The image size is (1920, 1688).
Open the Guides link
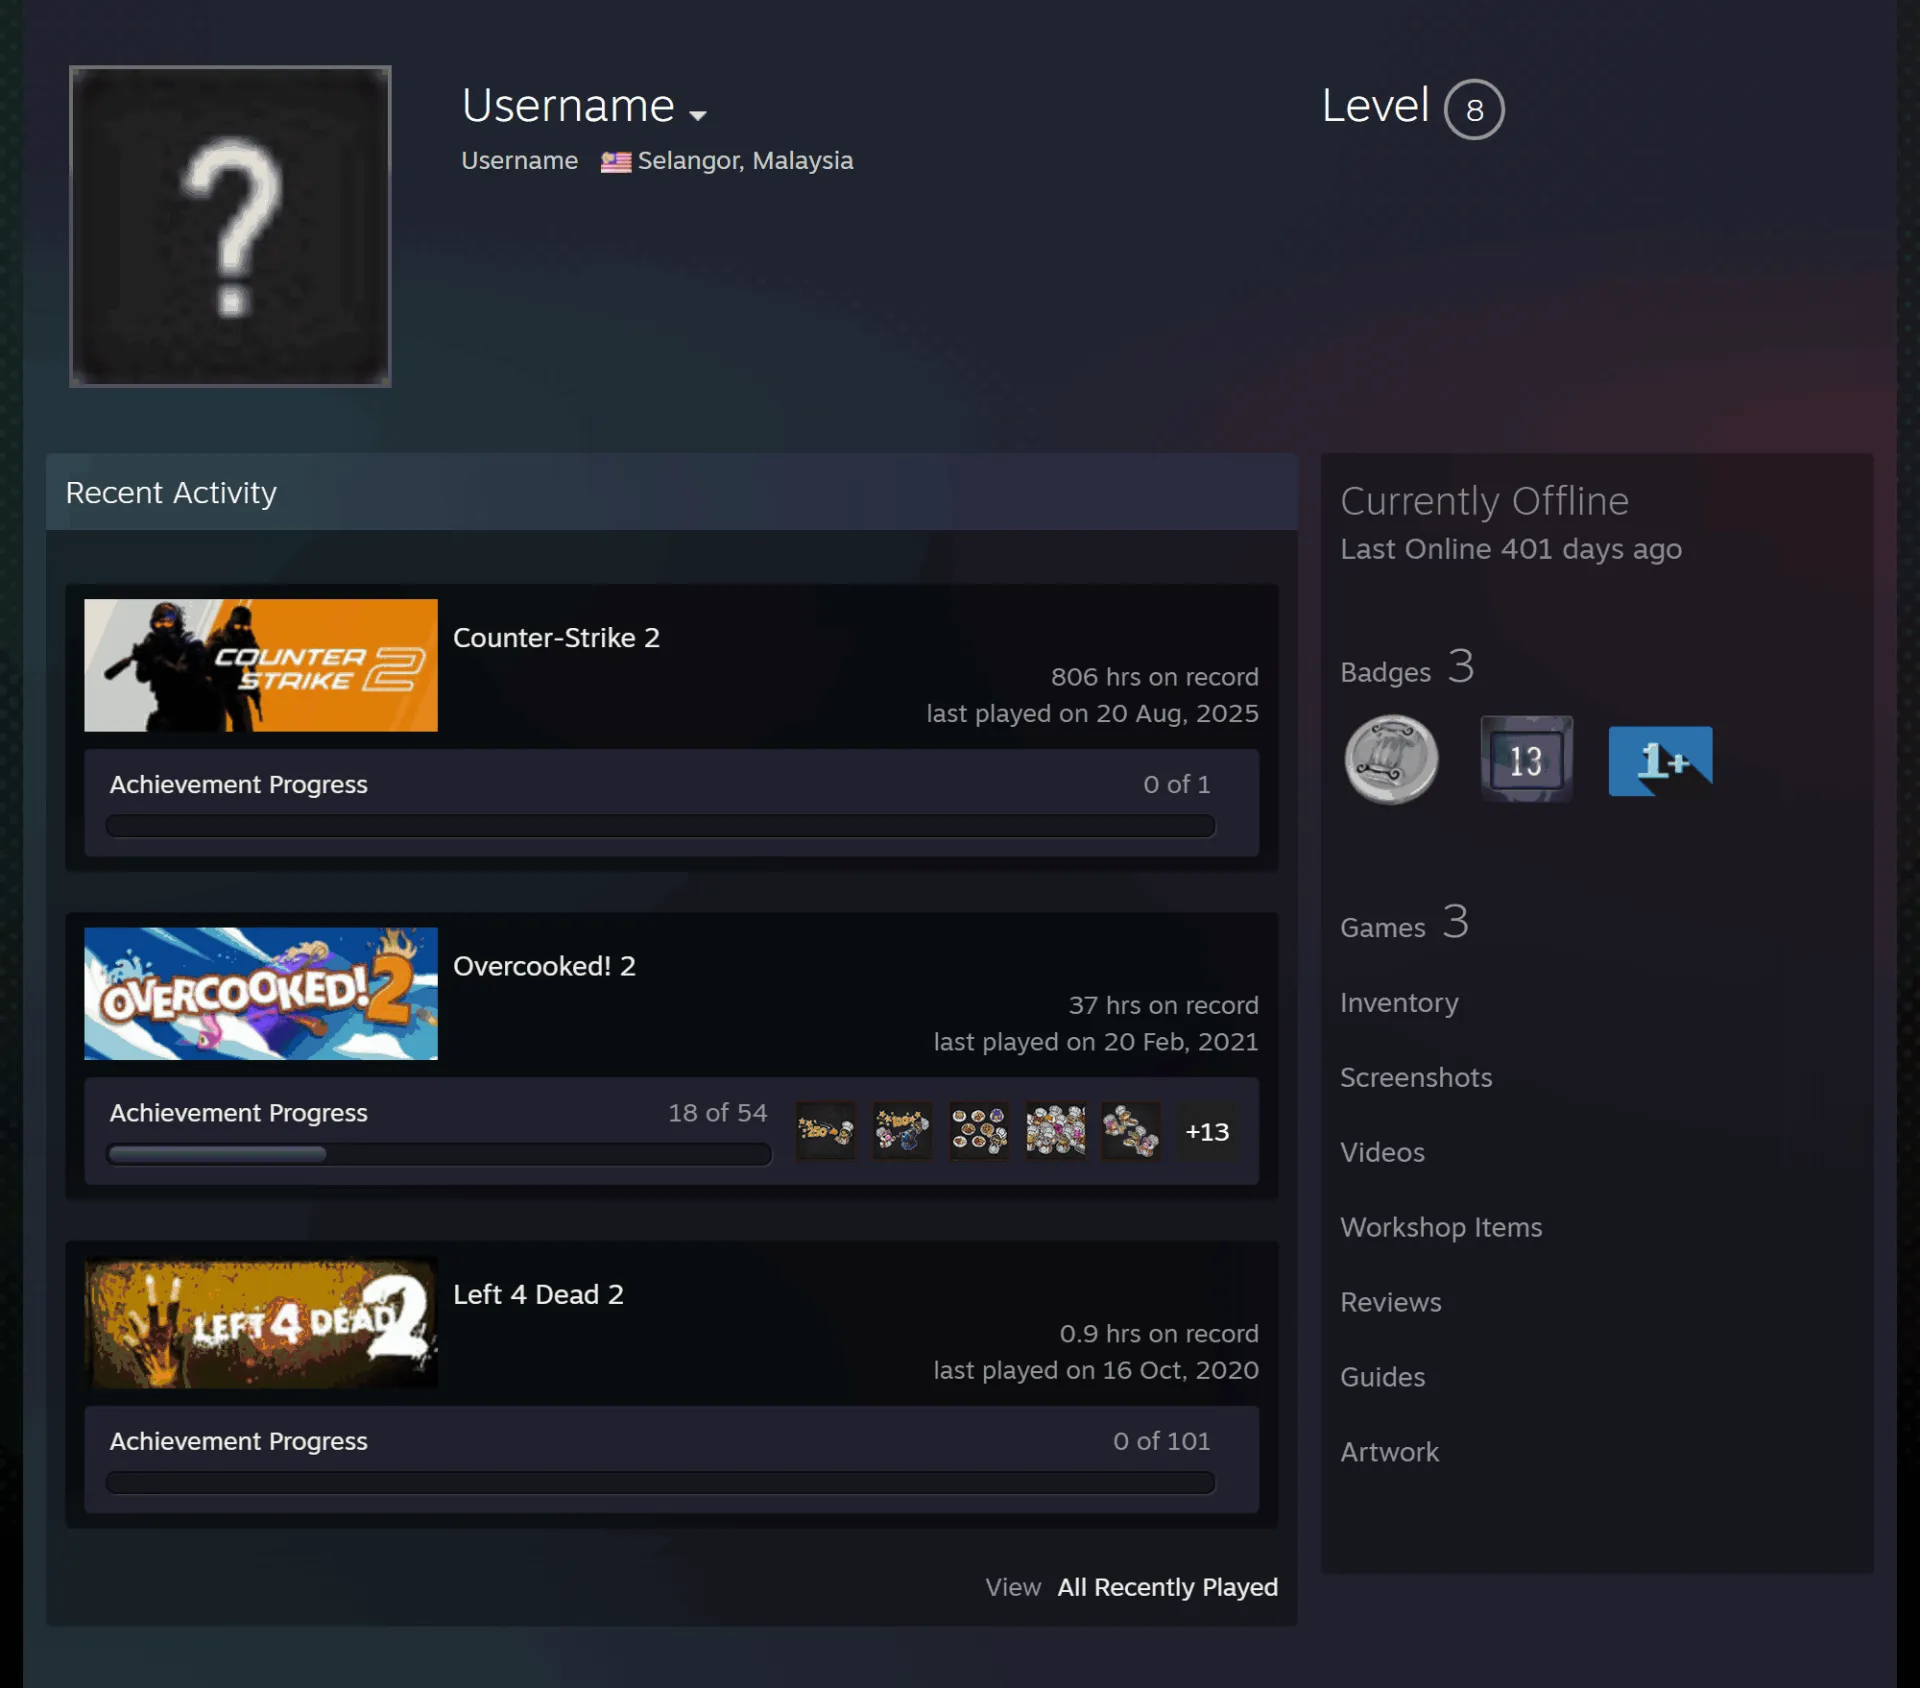(1382, 1377)
